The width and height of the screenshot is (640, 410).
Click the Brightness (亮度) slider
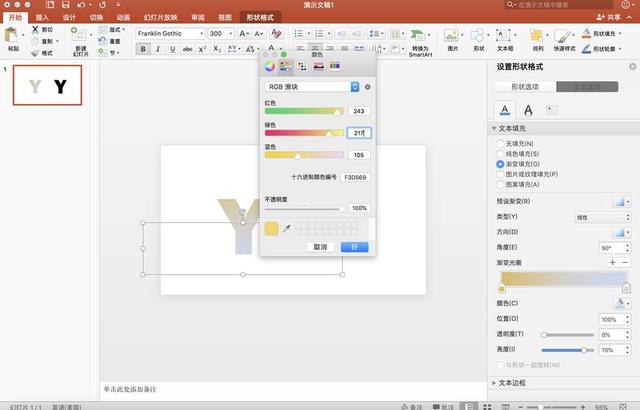pos(567,350)
